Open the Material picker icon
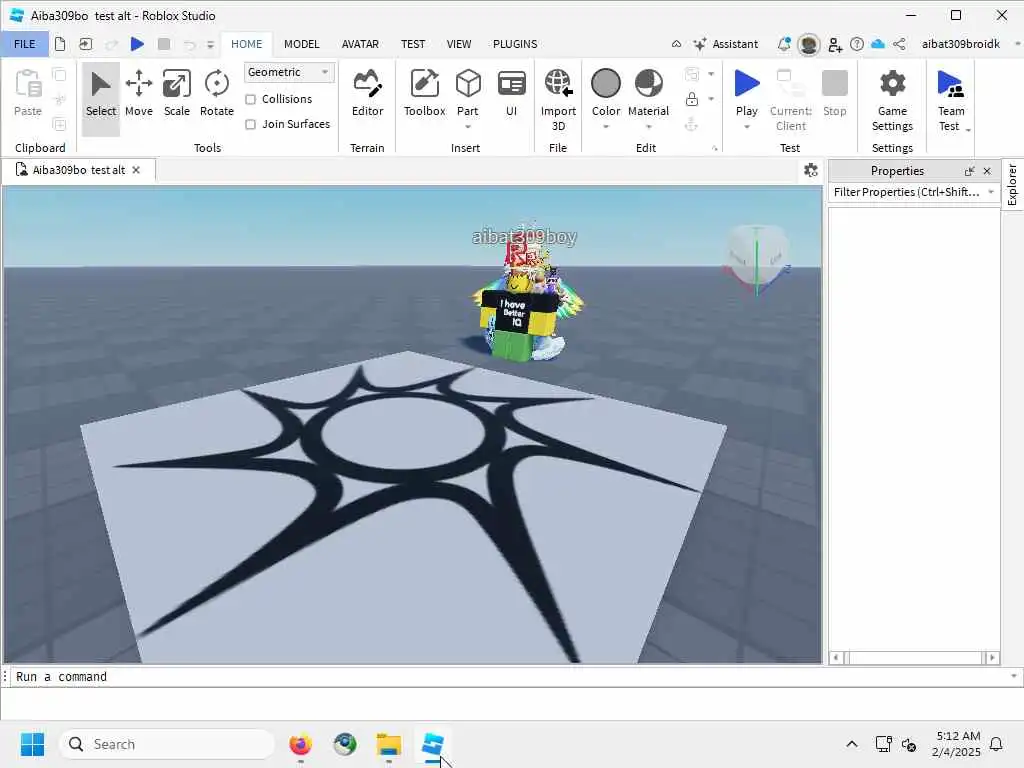 click(x=648, y=84)
